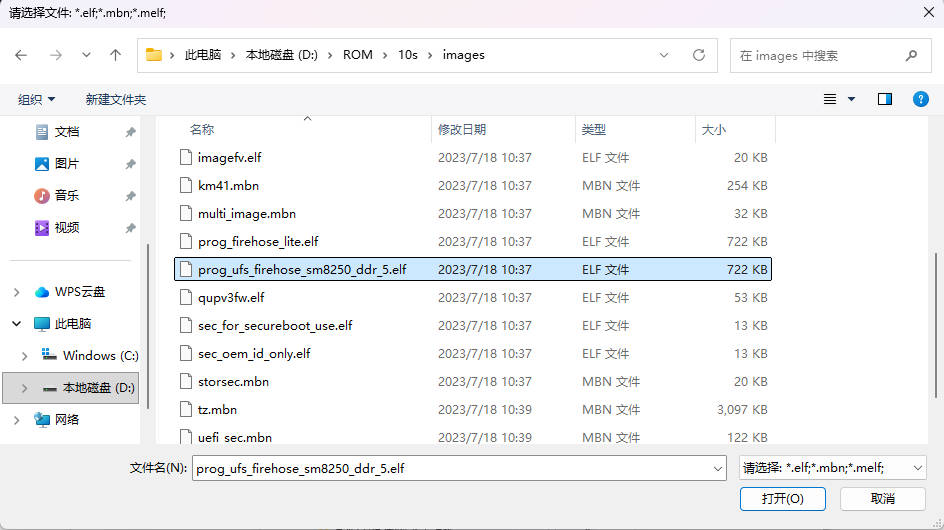Expand the WPS云盘 tree node
The image size is (944, 530).
point(16,292)
